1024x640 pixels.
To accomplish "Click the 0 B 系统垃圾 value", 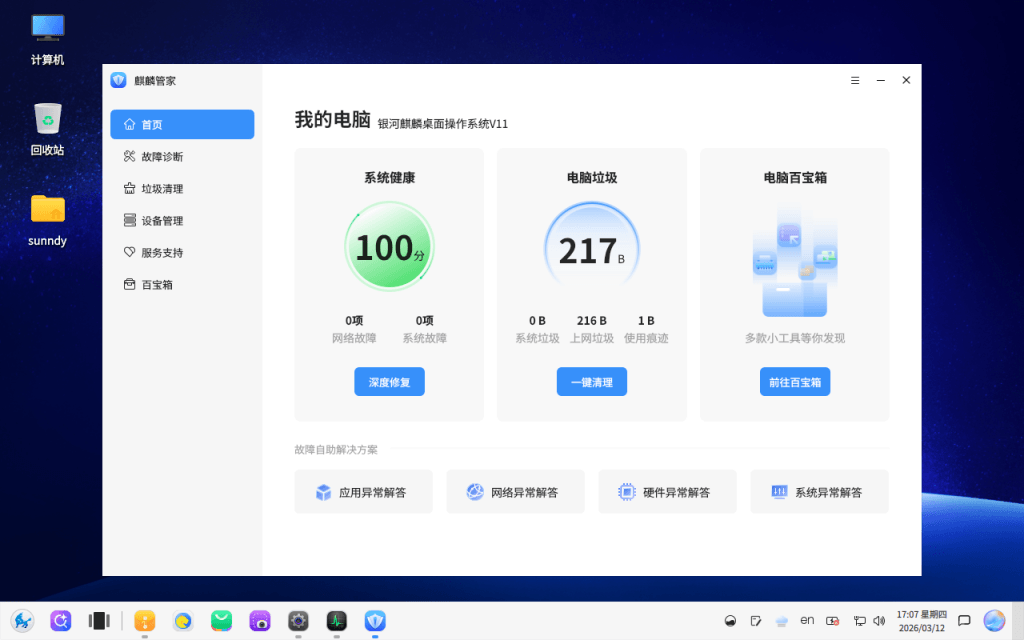I will [537, 321].
